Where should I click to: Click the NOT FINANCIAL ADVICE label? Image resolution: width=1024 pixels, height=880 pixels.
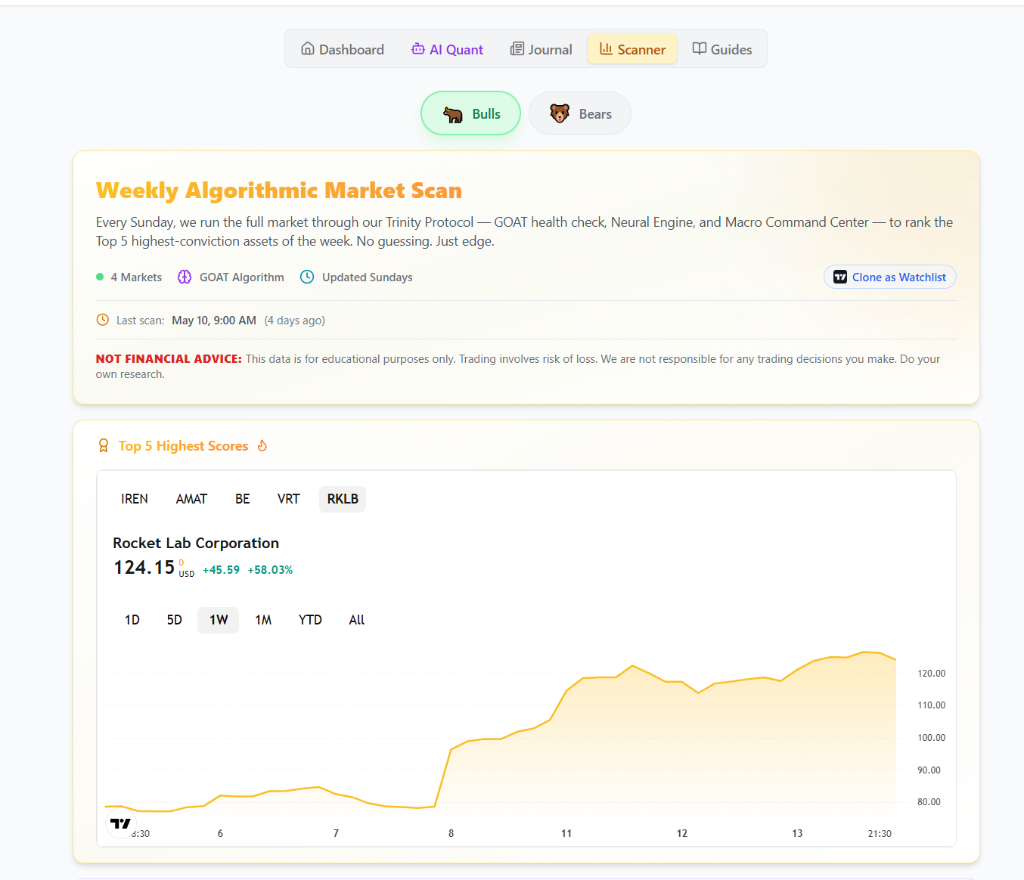click(168, 358)
